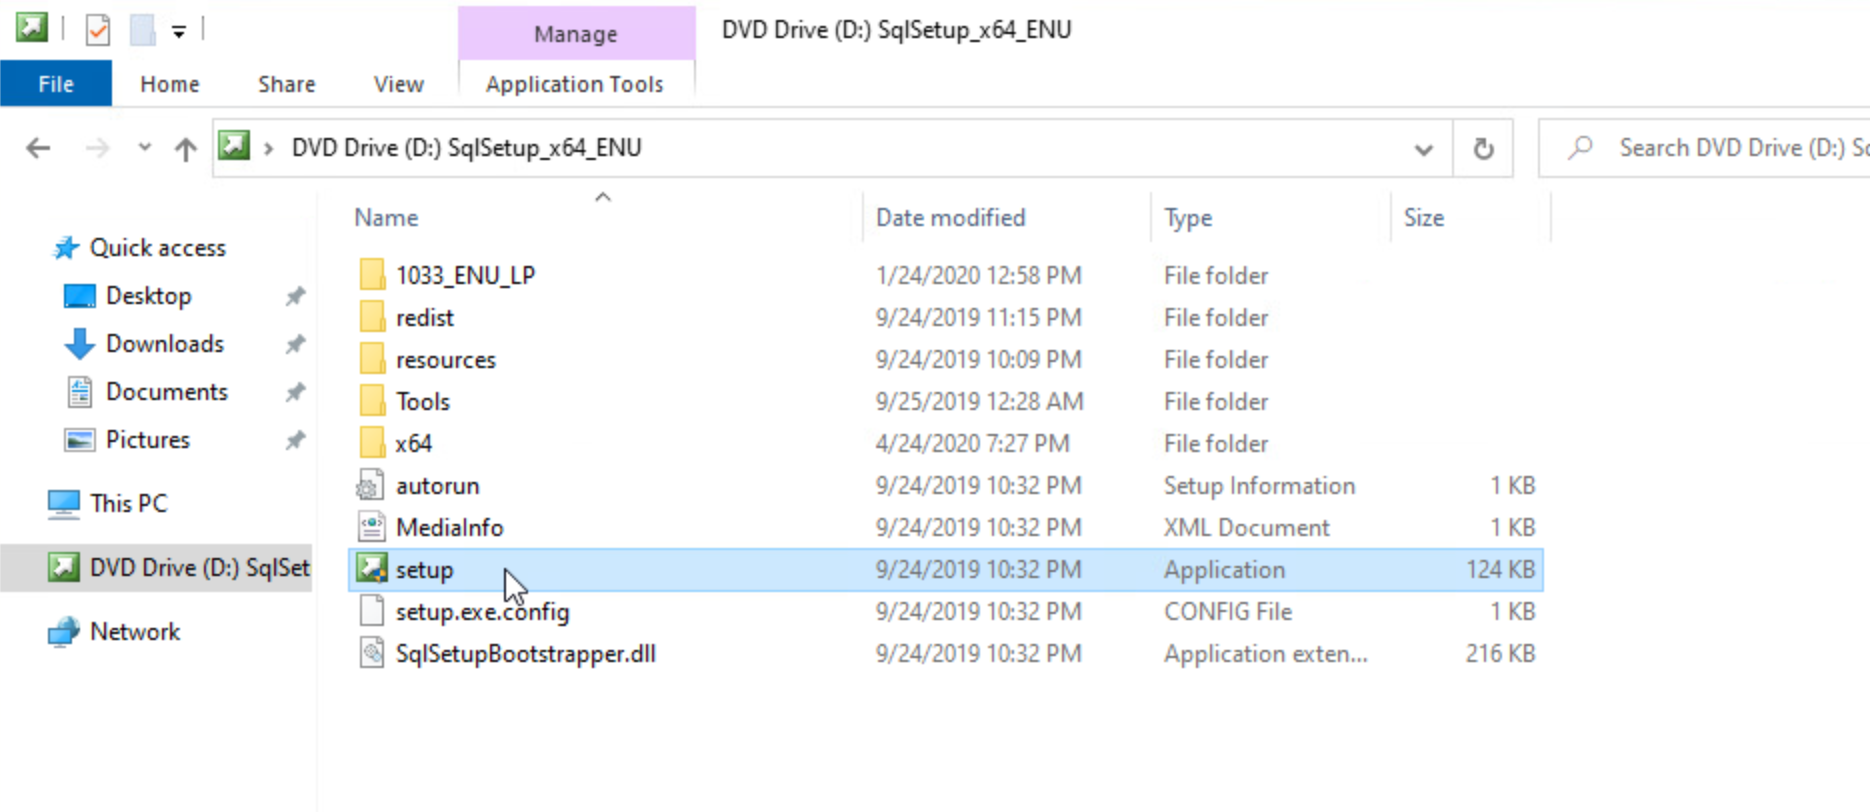Screen dimensions: 1870x812
Task: Select Quick access in navigation pane
Action: 158,247
